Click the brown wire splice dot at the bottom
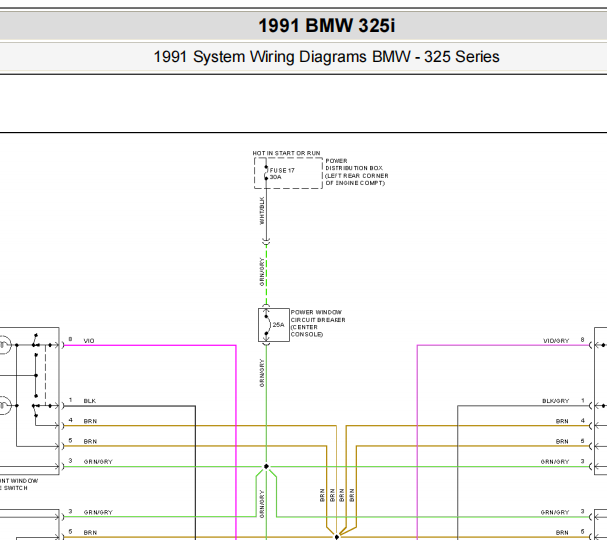 pyautogui.click(x=336, y=537)
